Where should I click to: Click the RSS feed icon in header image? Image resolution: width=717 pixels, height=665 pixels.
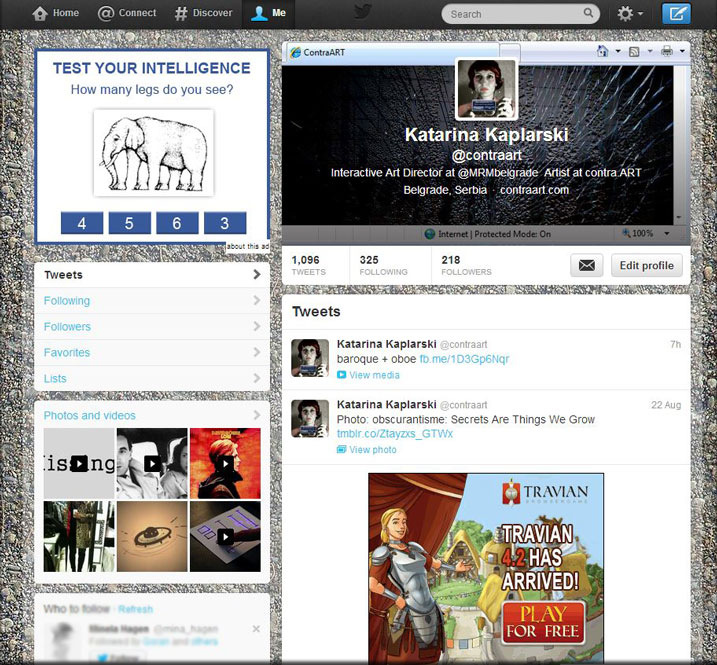click(634, 52)
